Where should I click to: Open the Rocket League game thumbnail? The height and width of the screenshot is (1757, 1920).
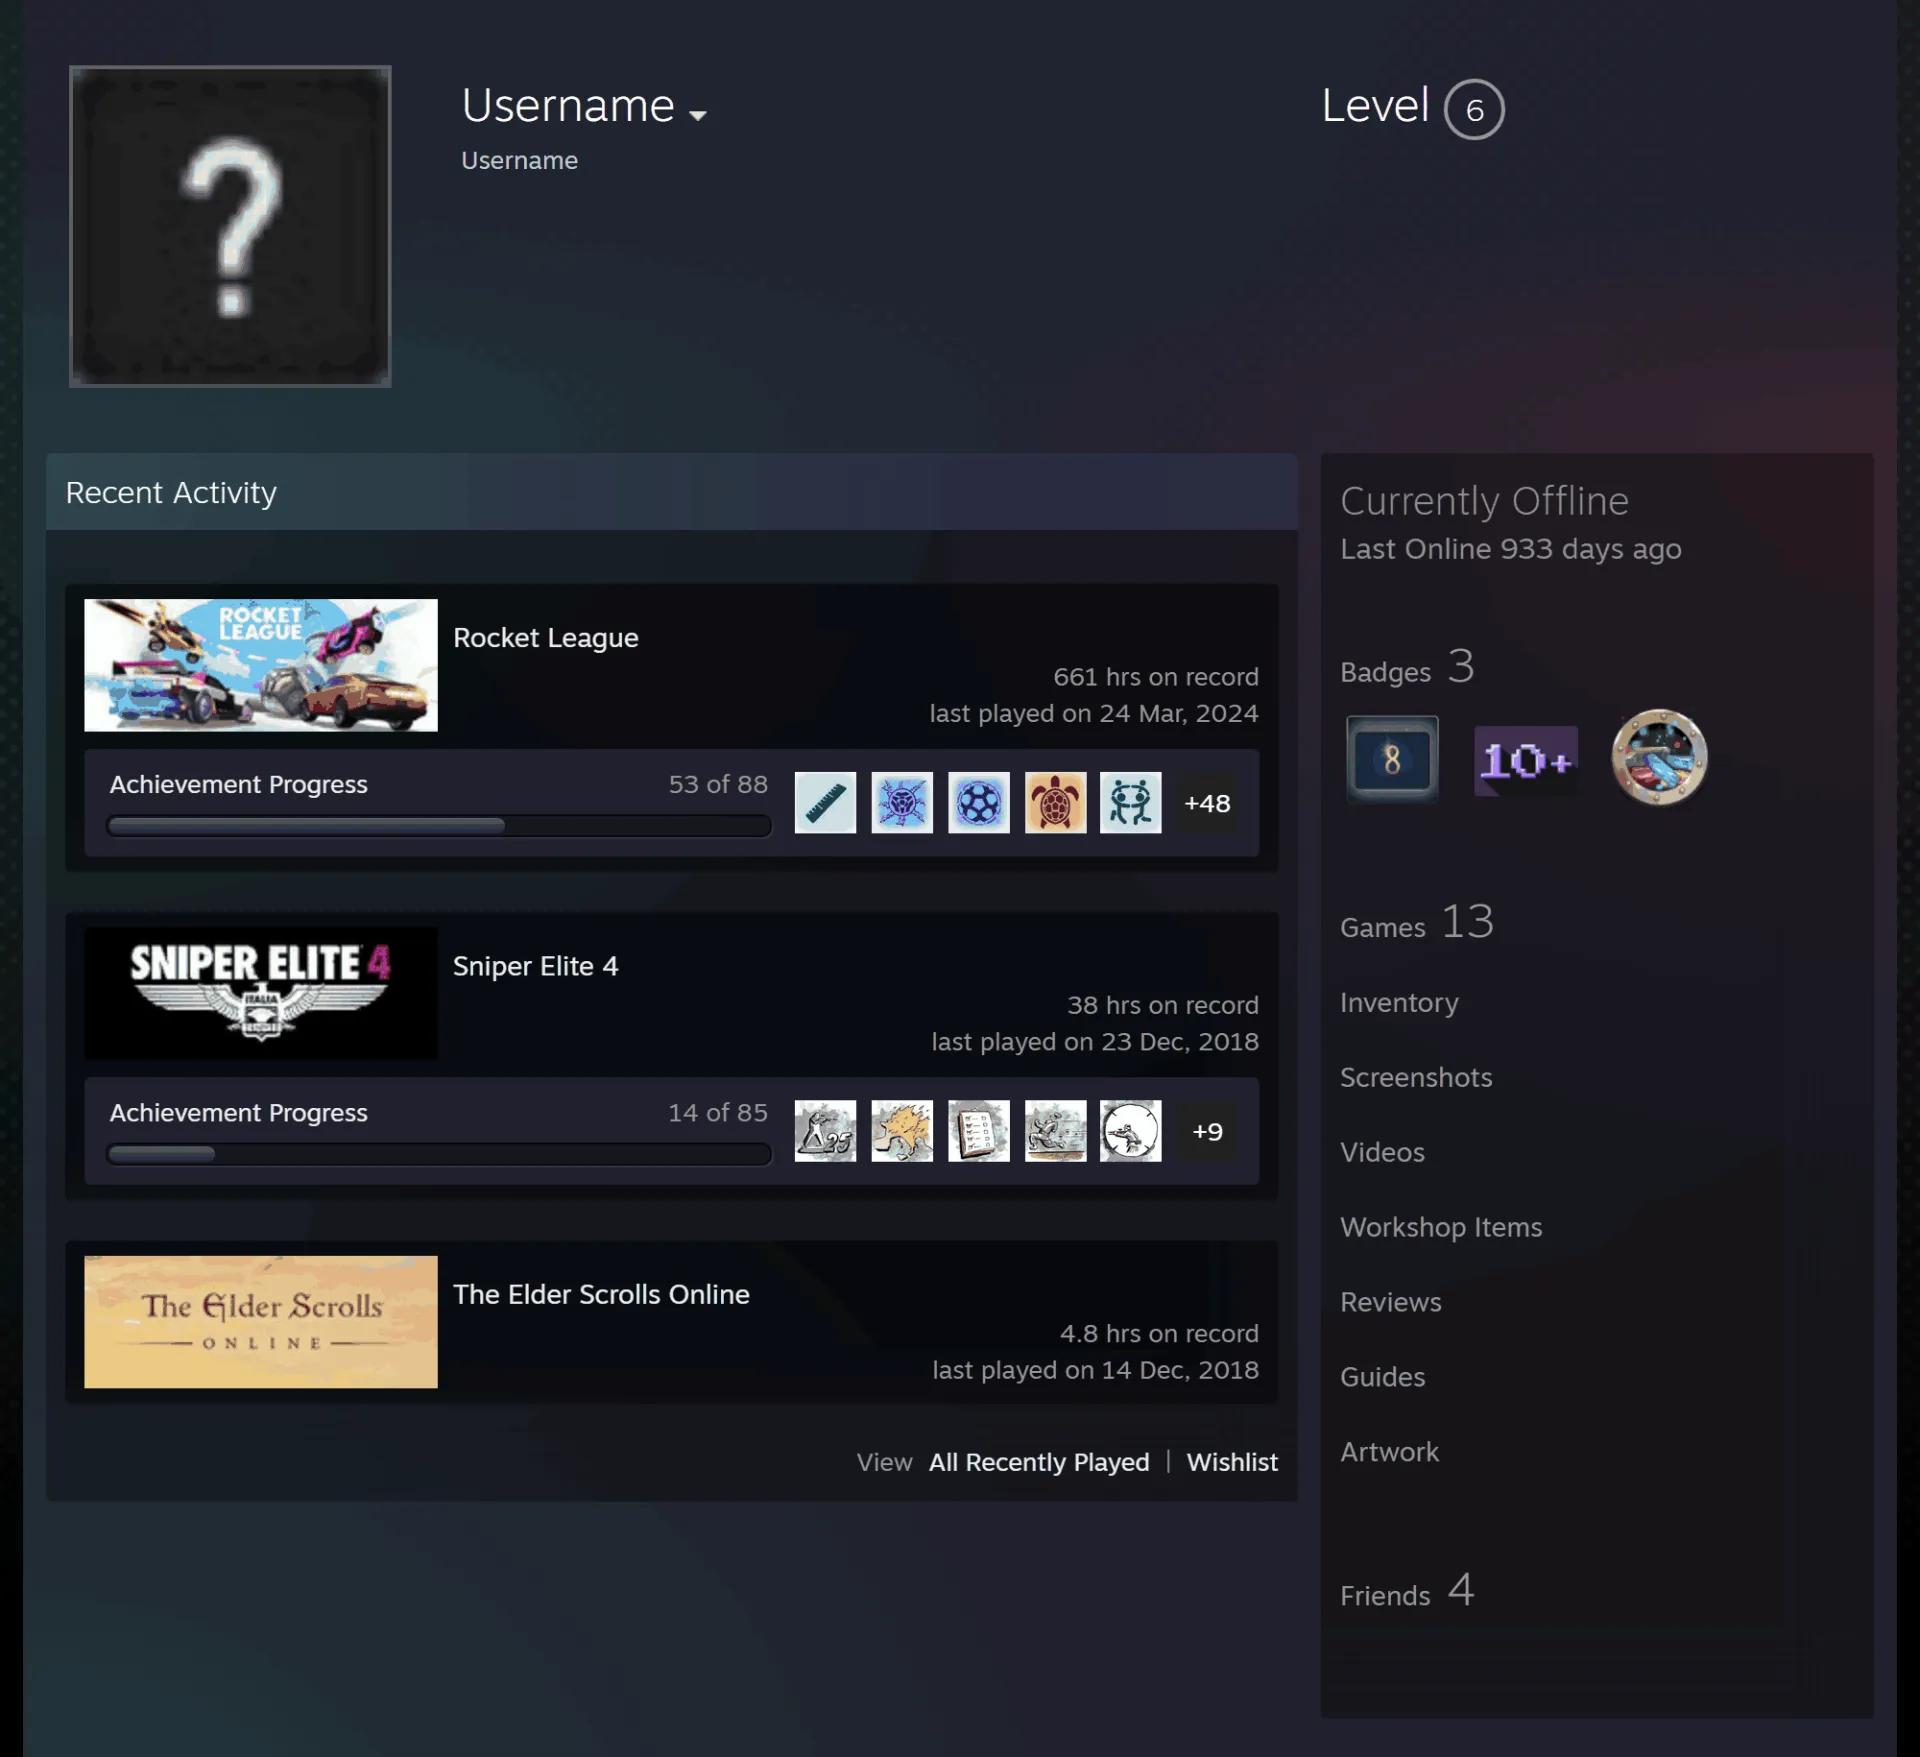click(x=261, y=665)
